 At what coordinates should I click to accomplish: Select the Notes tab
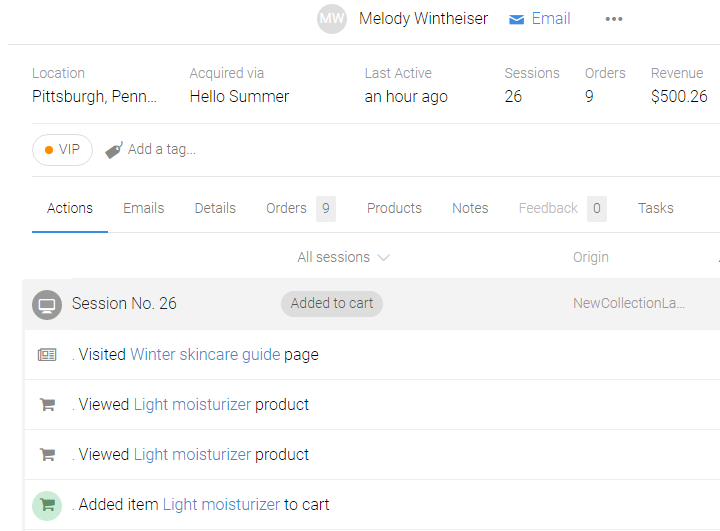(470, 208)
